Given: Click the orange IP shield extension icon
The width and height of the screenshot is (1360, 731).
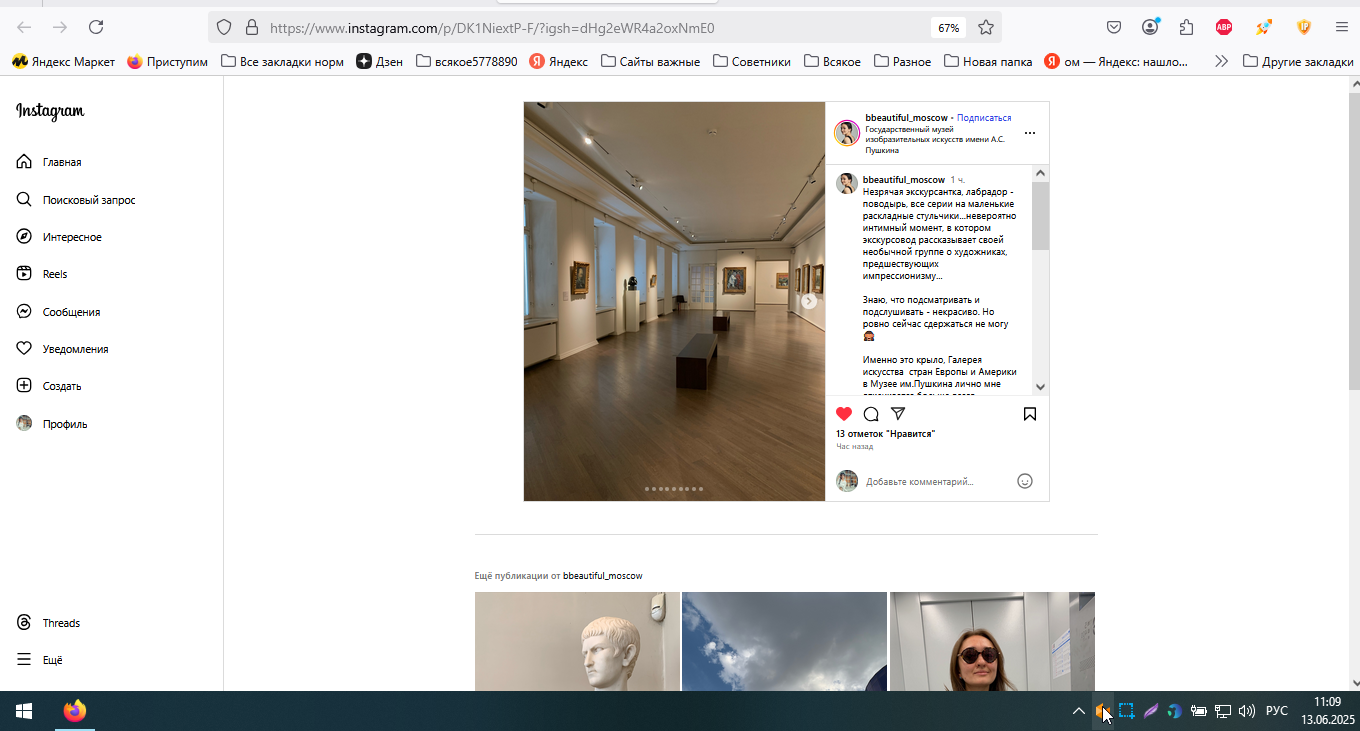Looking at the screenshot, I should coord(1304,27).
